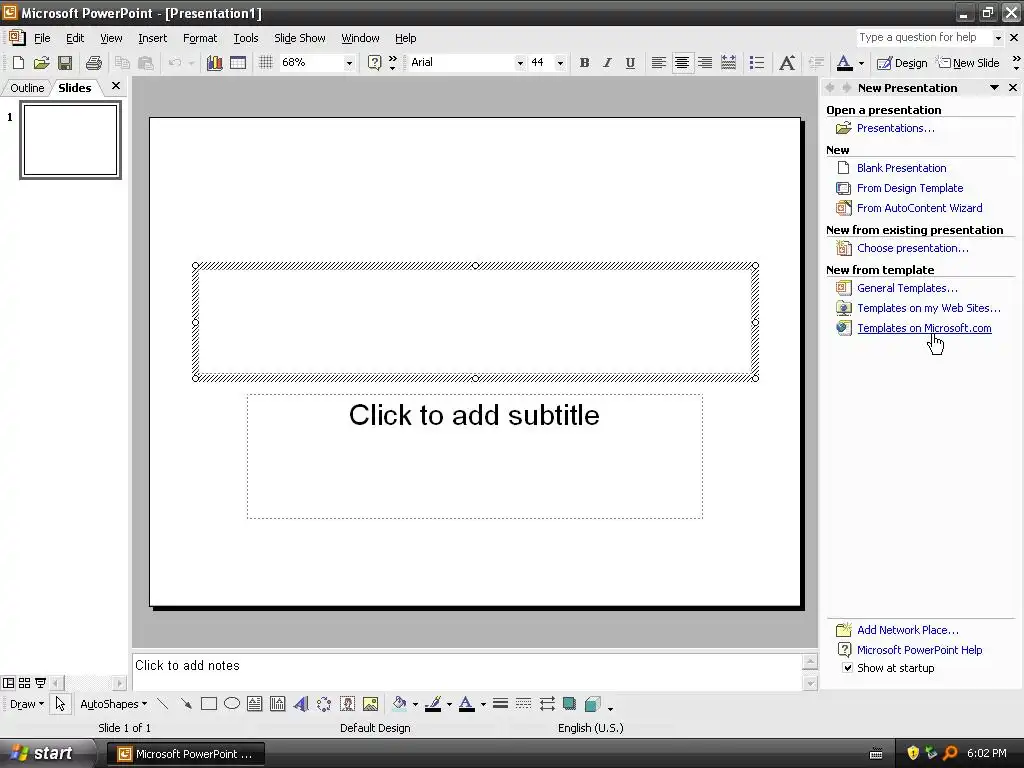Align text left
This screenshot has width=1024, height=768.
coord(658,63)
